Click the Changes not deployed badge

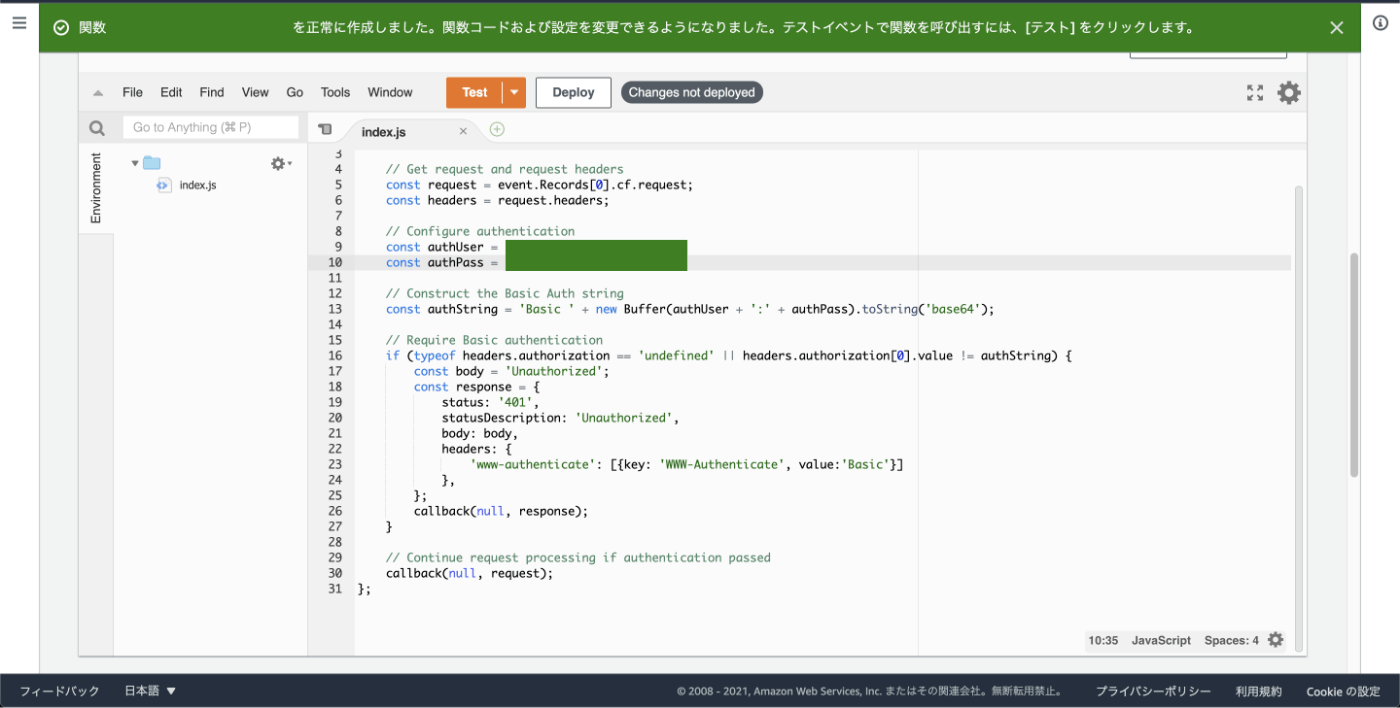(691, 92)
